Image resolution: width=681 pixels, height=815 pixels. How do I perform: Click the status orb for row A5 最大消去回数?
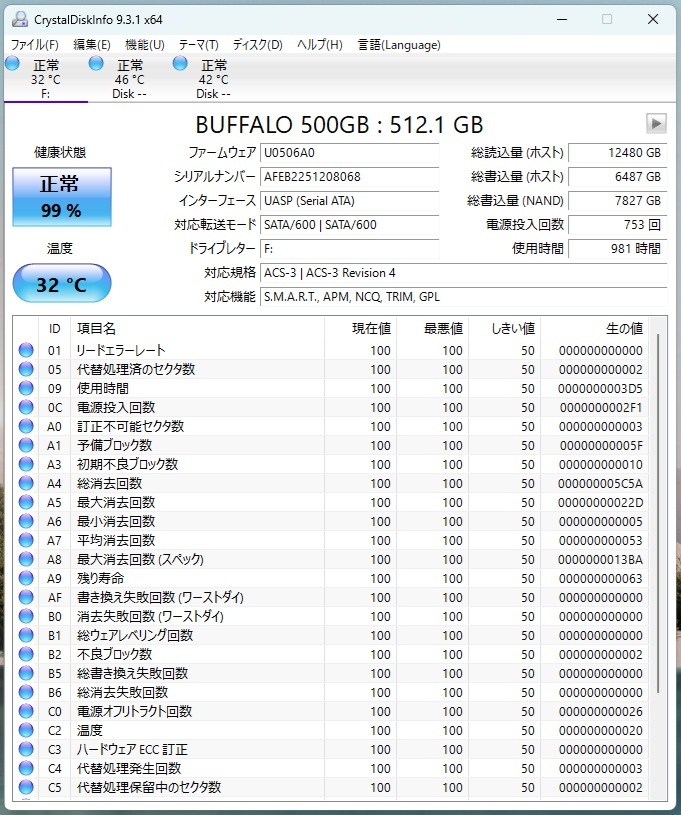pos(26,502)
